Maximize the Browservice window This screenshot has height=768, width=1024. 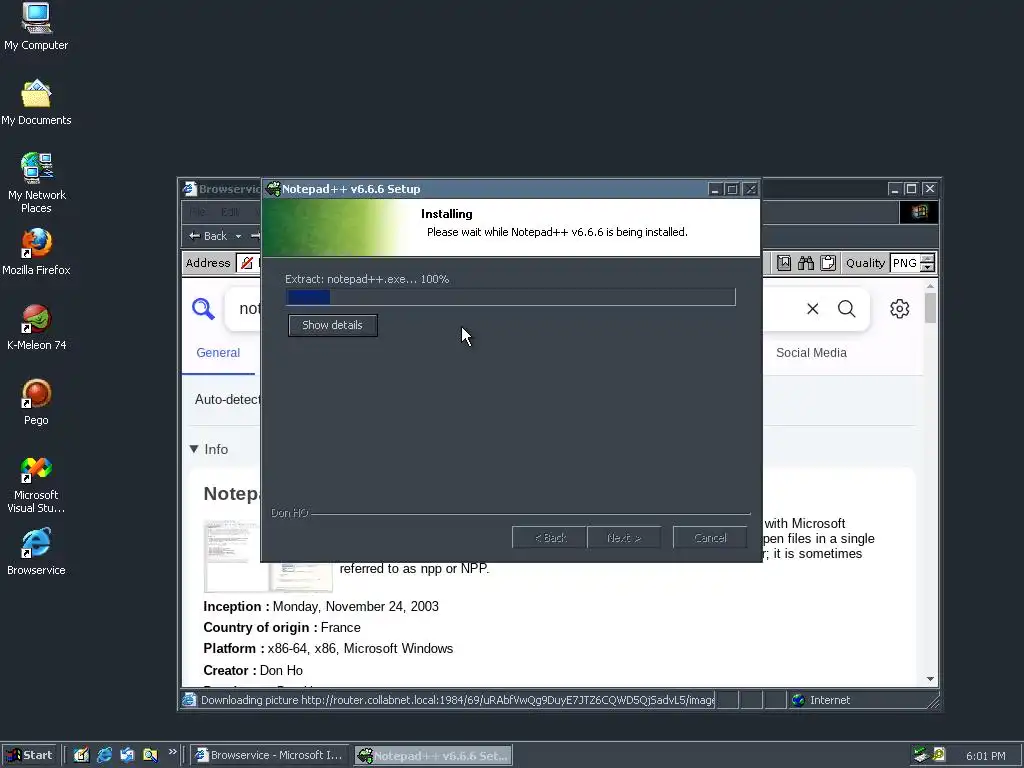(x=912, y=189)
